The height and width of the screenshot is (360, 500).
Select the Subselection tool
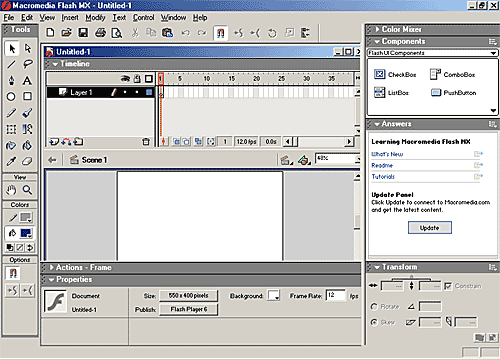(x=28, y=49)
